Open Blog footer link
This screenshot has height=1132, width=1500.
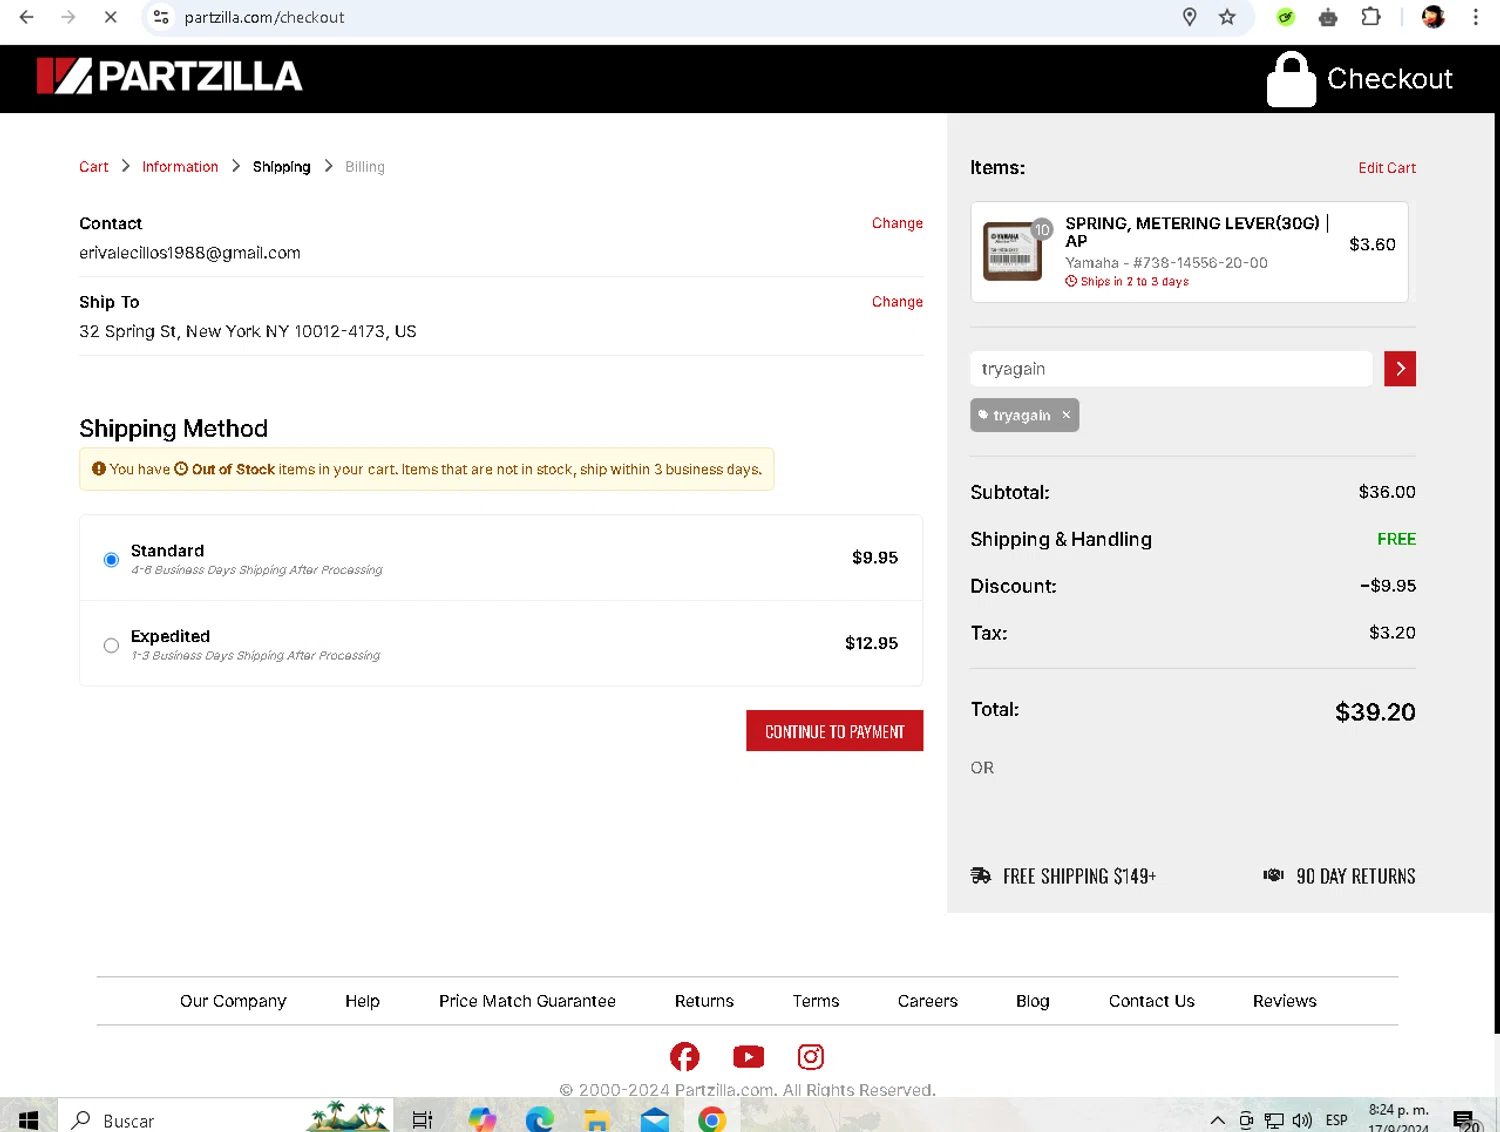pos(1033,1001)
